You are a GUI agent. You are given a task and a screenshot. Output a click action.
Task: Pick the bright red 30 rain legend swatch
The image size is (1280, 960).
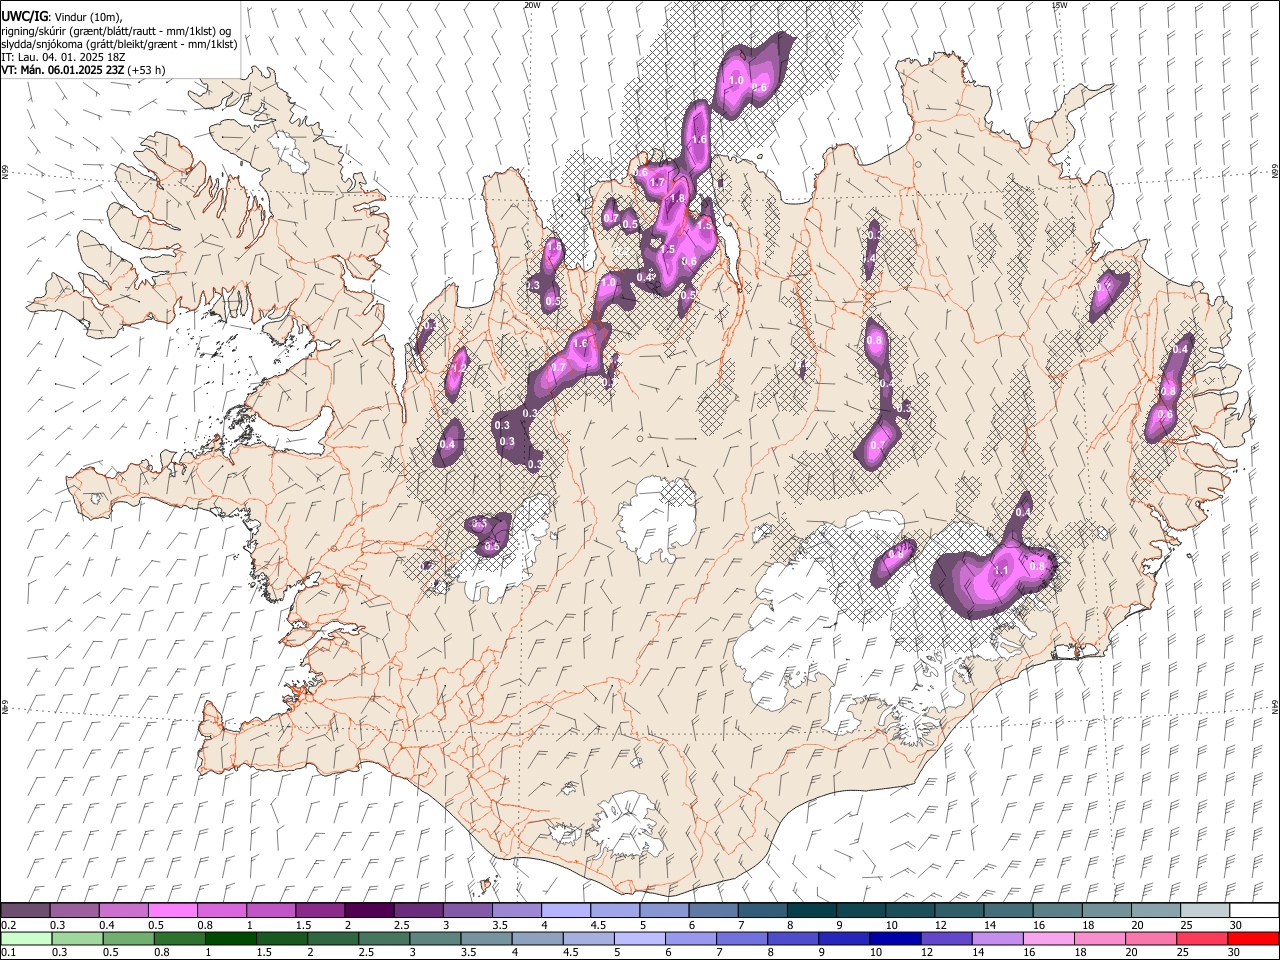click(1252, 938)
